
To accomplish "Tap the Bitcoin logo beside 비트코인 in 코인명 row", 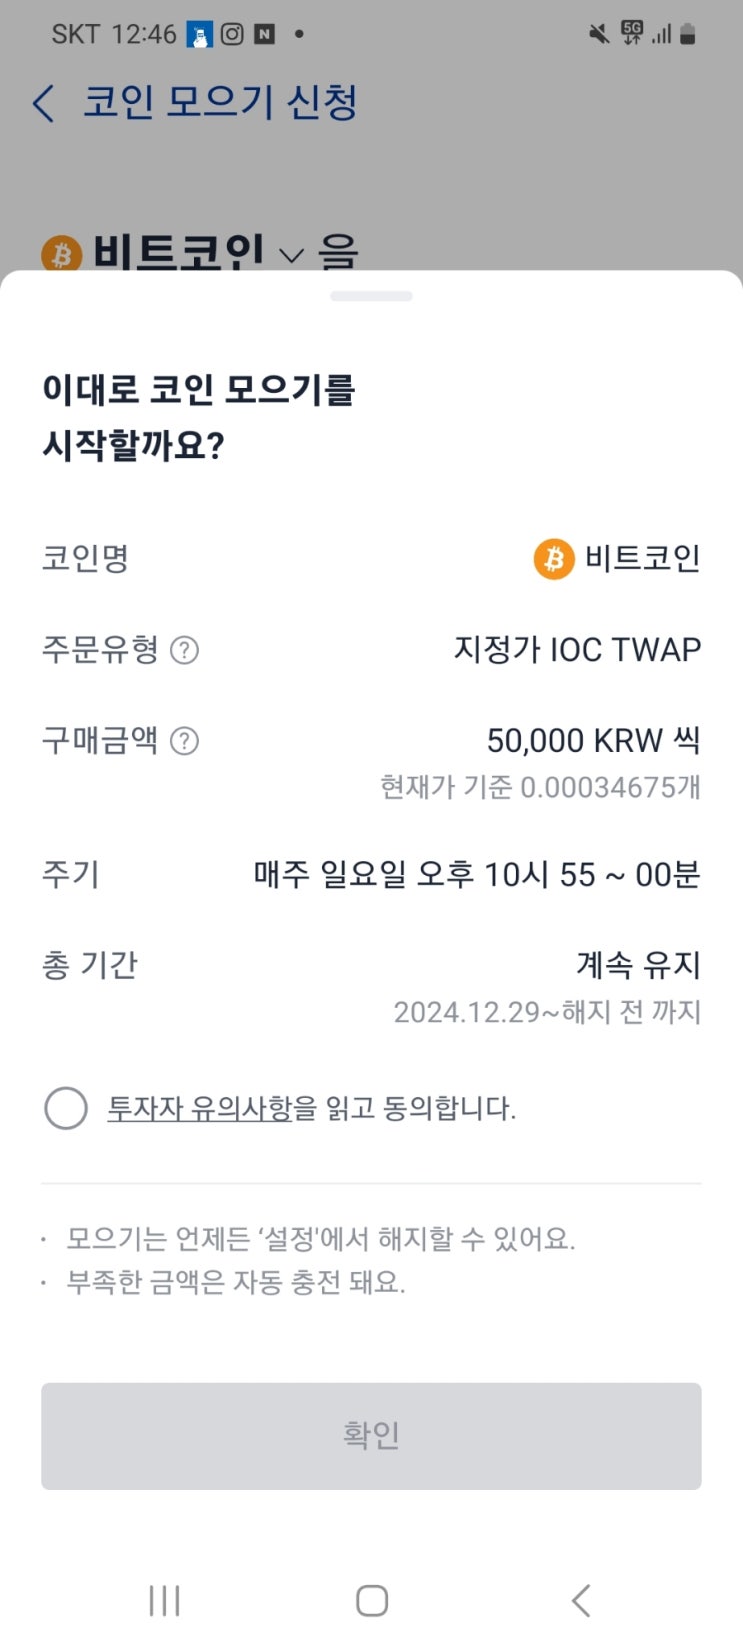I will coord(553,559).
